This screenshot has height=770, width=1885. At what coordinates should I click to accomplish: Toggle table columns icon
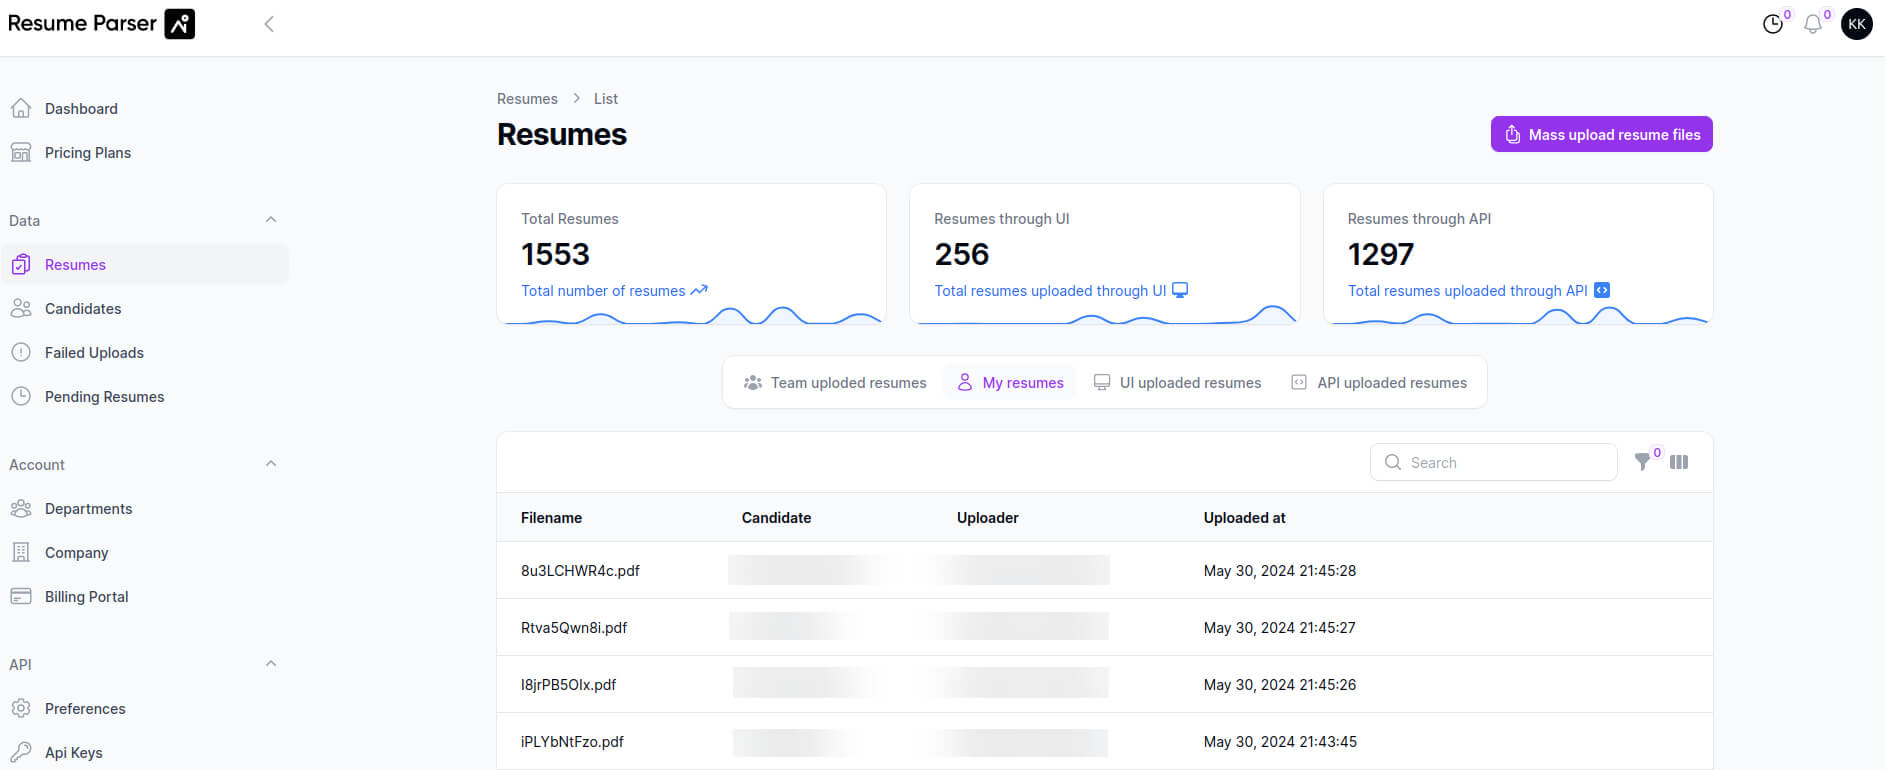click(1679, 462)
